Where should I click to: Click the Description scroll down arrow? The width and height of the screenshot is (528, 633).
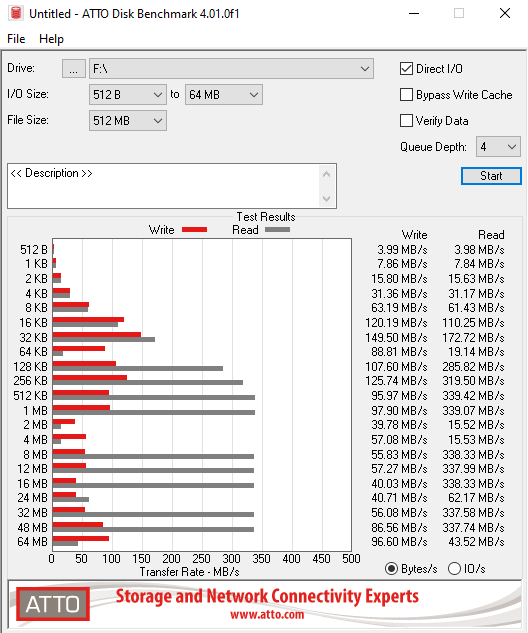click(327, 199)
